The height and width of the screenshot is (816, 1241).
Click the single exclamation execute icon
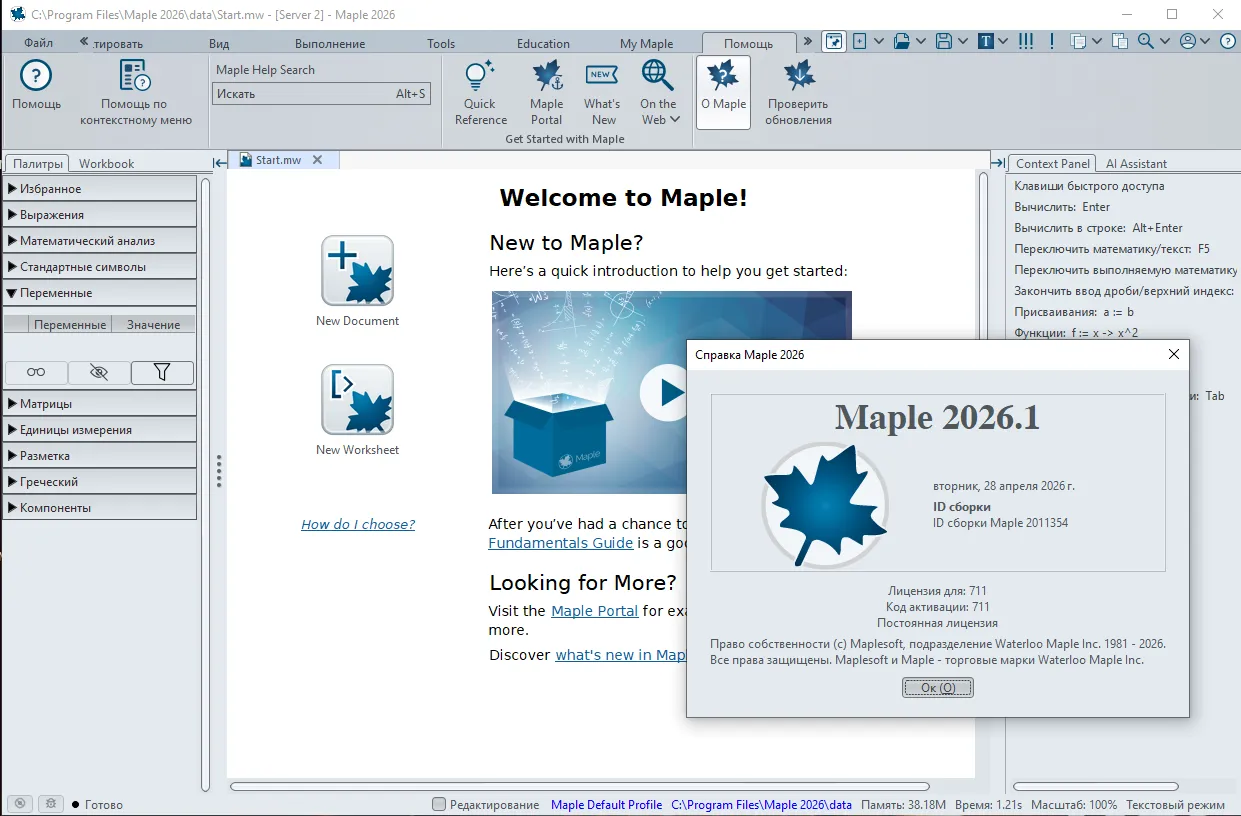[x=1052, y=41]
